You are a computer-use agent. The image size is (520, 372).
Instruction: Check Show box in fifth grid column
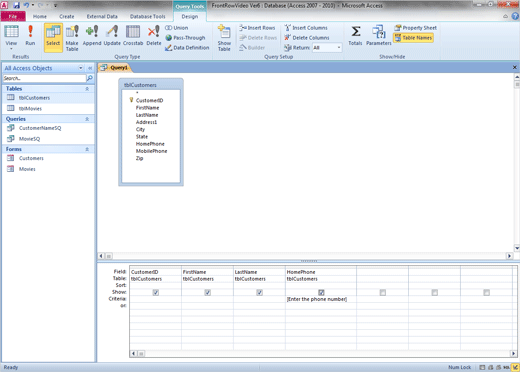[383, 292]
